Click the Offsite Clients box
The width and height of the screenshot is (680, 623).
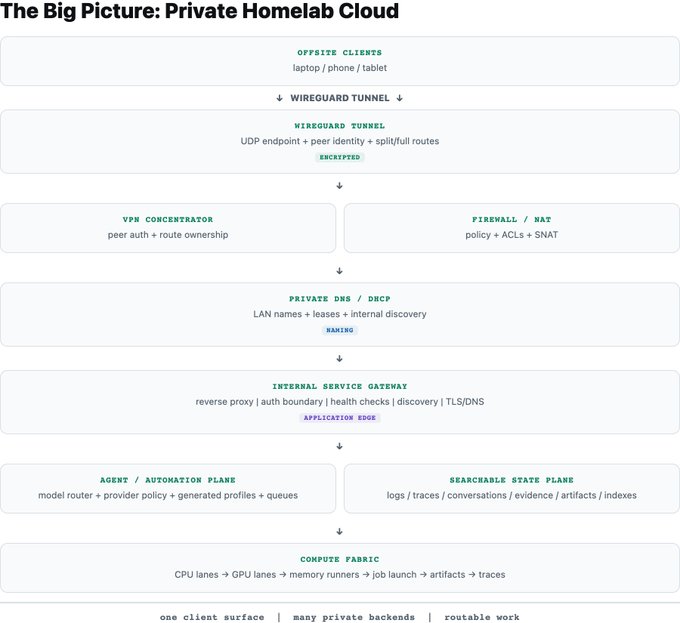coord(340,61)
